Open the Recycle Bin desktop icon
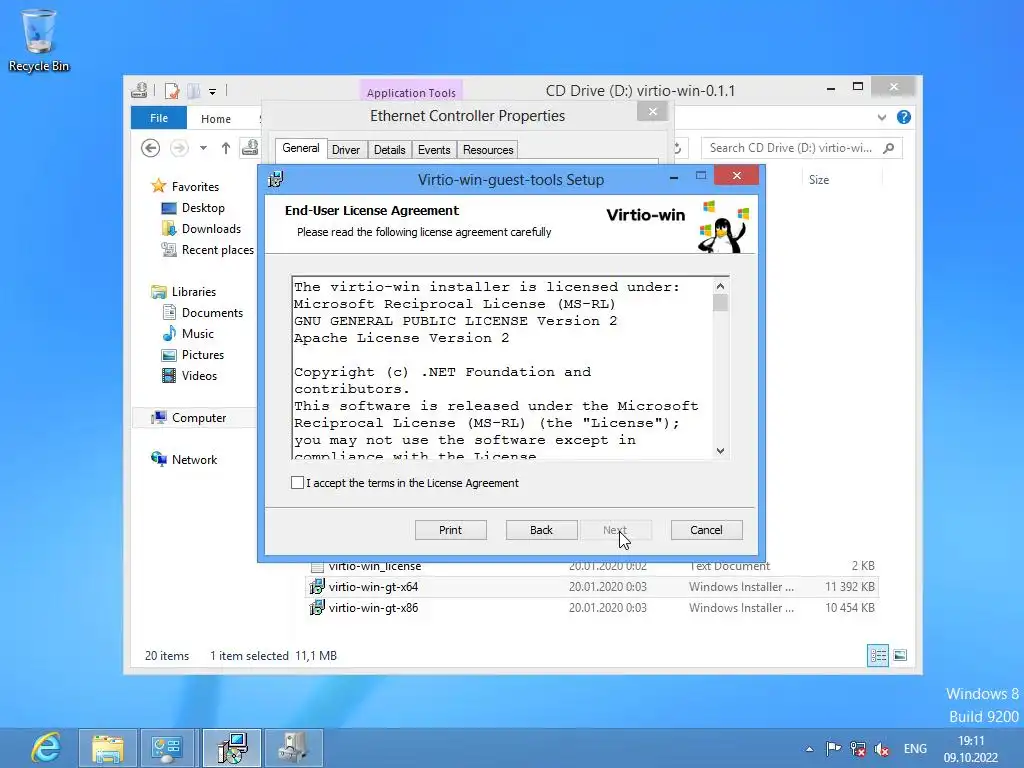Image resolution: width=1024 pixels, height=768 pixels. 39,39
